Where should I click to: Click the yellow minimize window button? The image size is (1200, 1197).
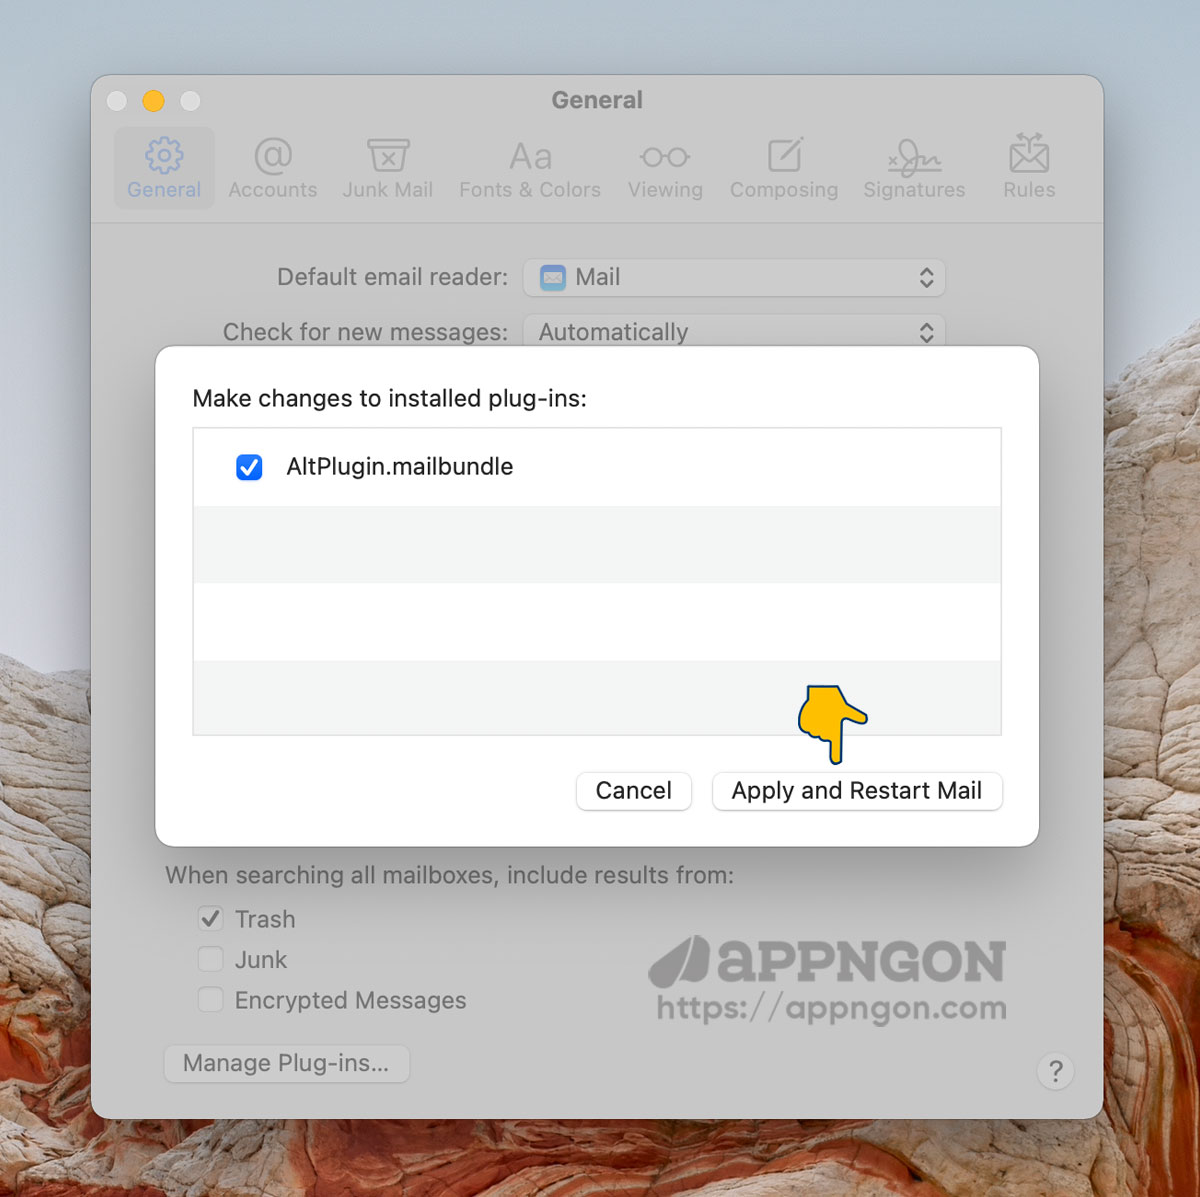(153, 101)
